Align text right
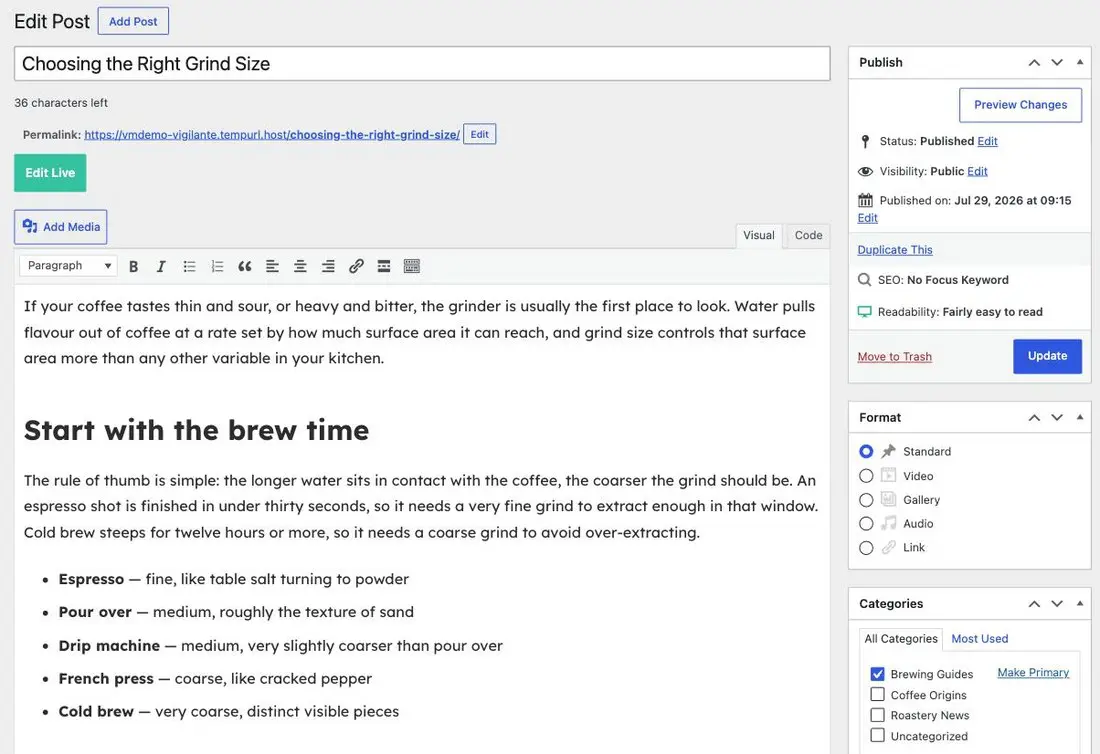Image resolution: width=1100 pixels, height=754 pixels. (328, 267)
